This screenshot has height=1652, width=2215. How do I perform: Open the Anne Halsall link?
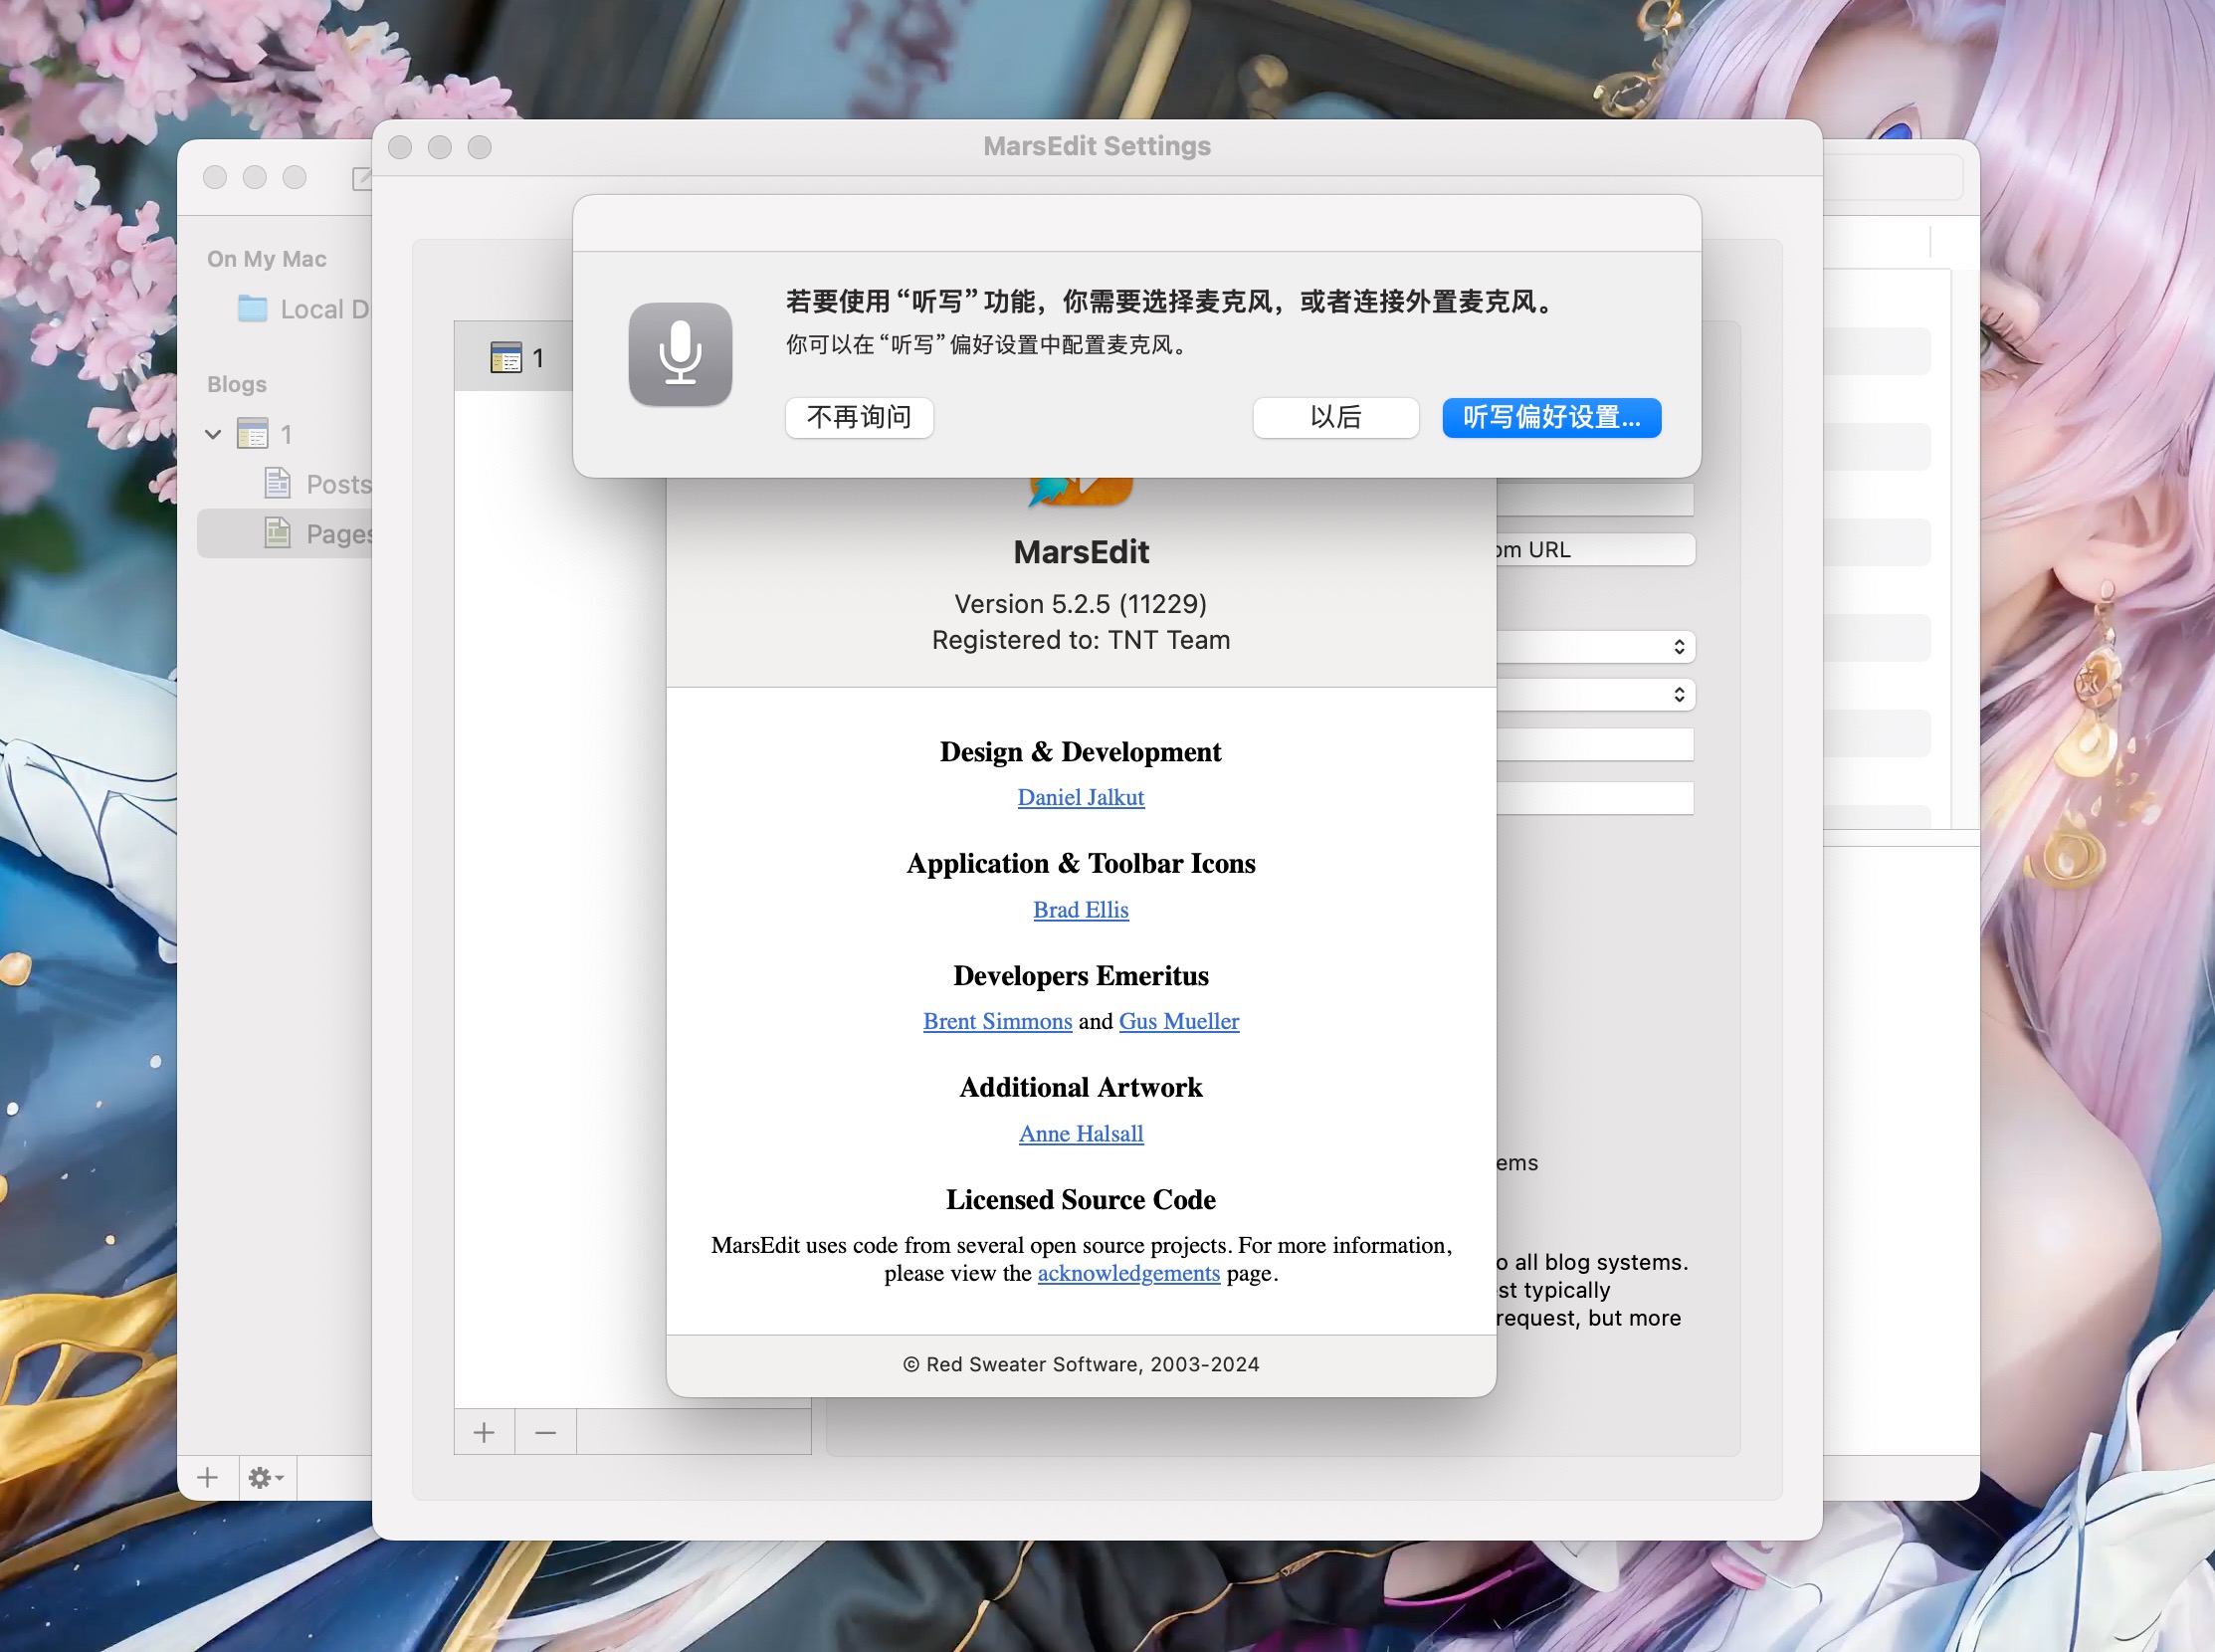point(1080,1133)
